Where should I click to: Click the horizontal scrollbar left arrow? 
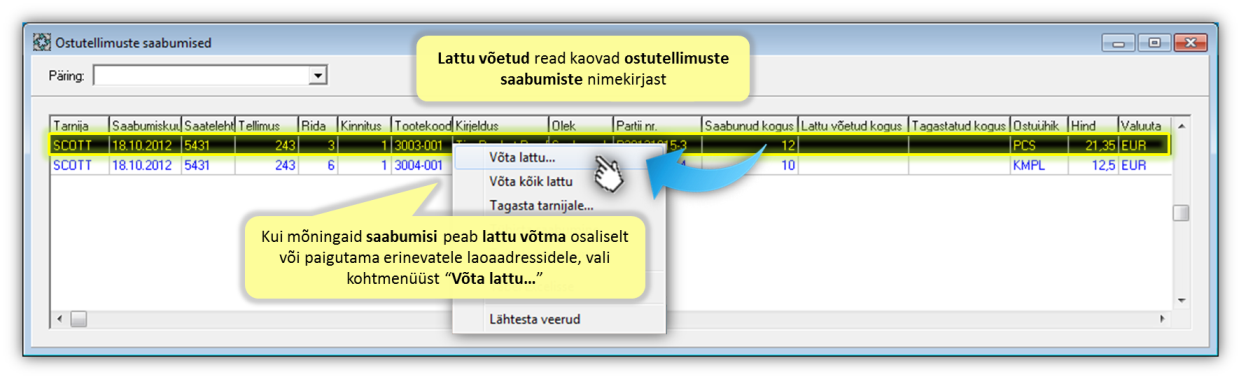point(59,318)
